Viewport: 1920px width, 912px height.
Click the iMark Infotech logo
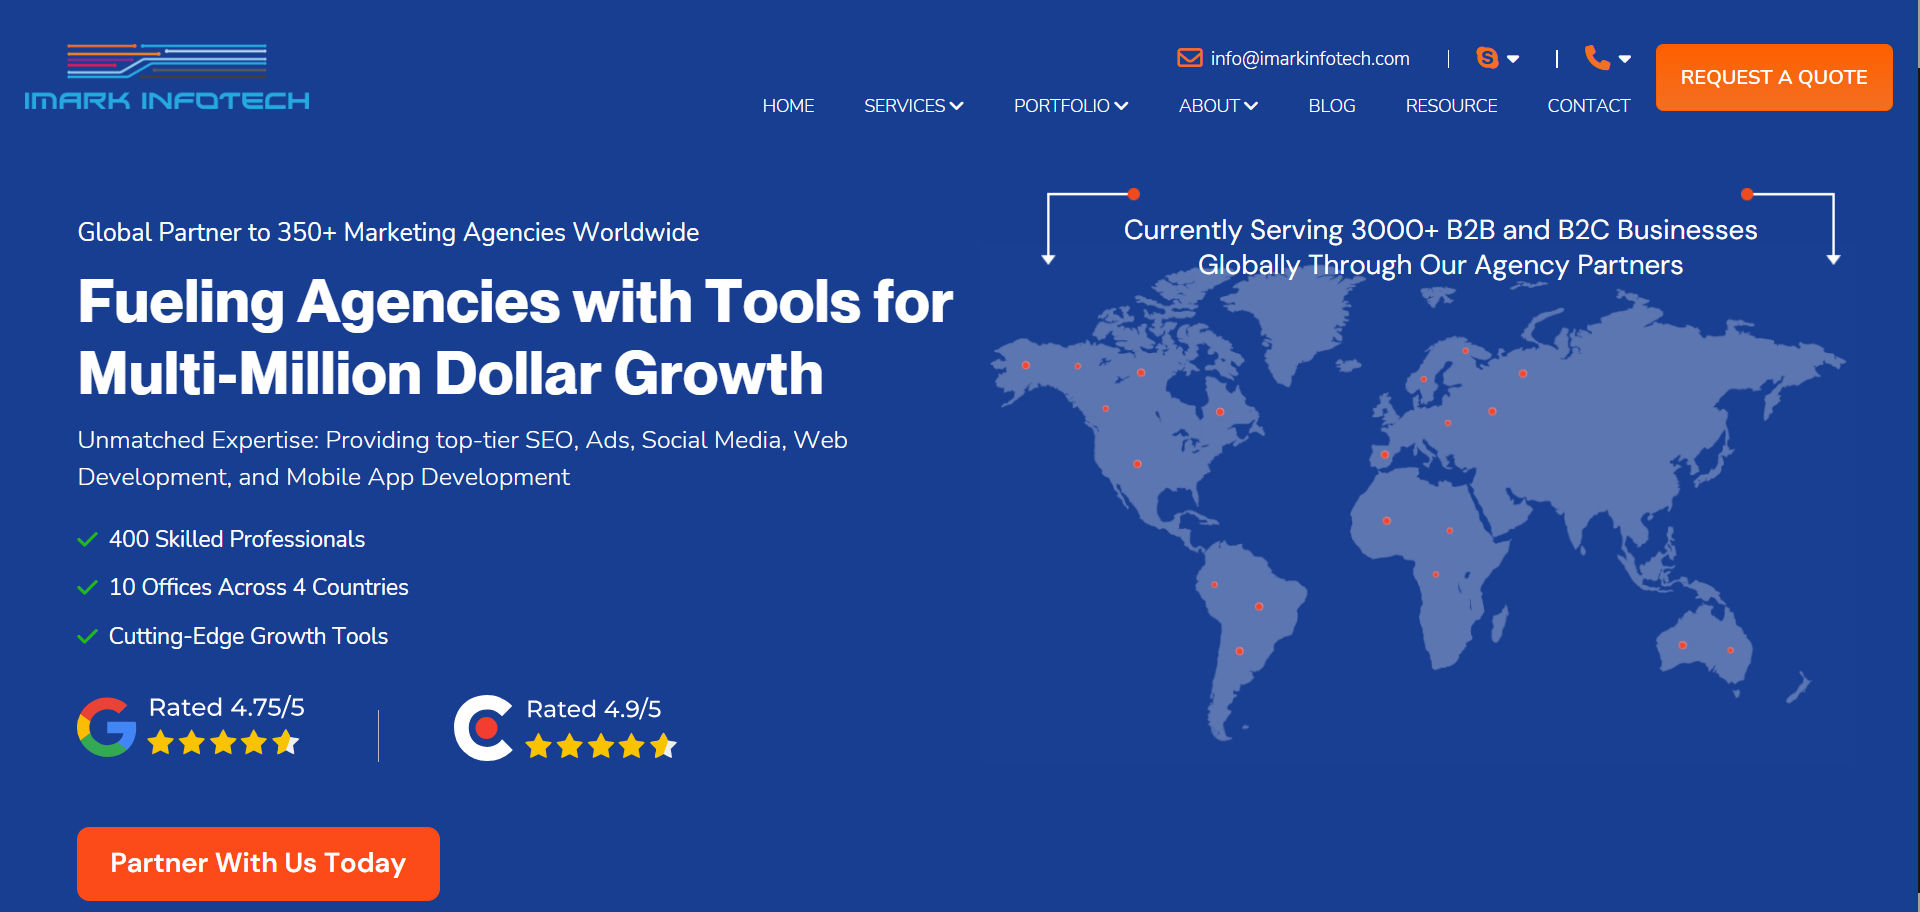pos(167,77)
